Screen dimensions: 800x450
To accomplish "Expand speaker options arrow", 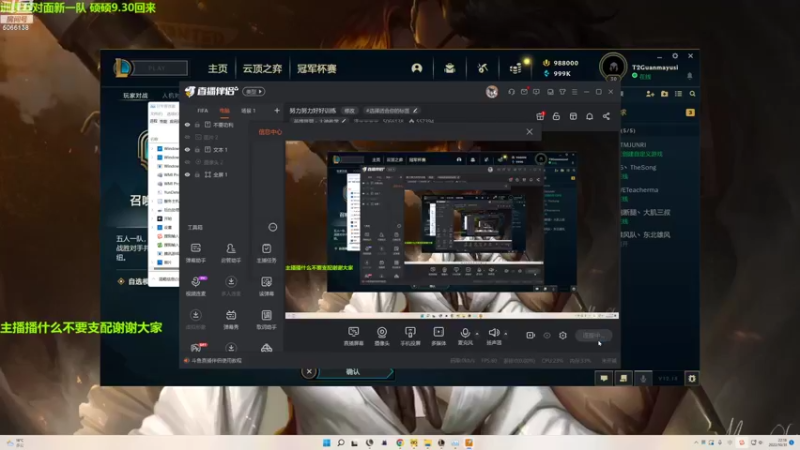I will click(x=506, y=334).
